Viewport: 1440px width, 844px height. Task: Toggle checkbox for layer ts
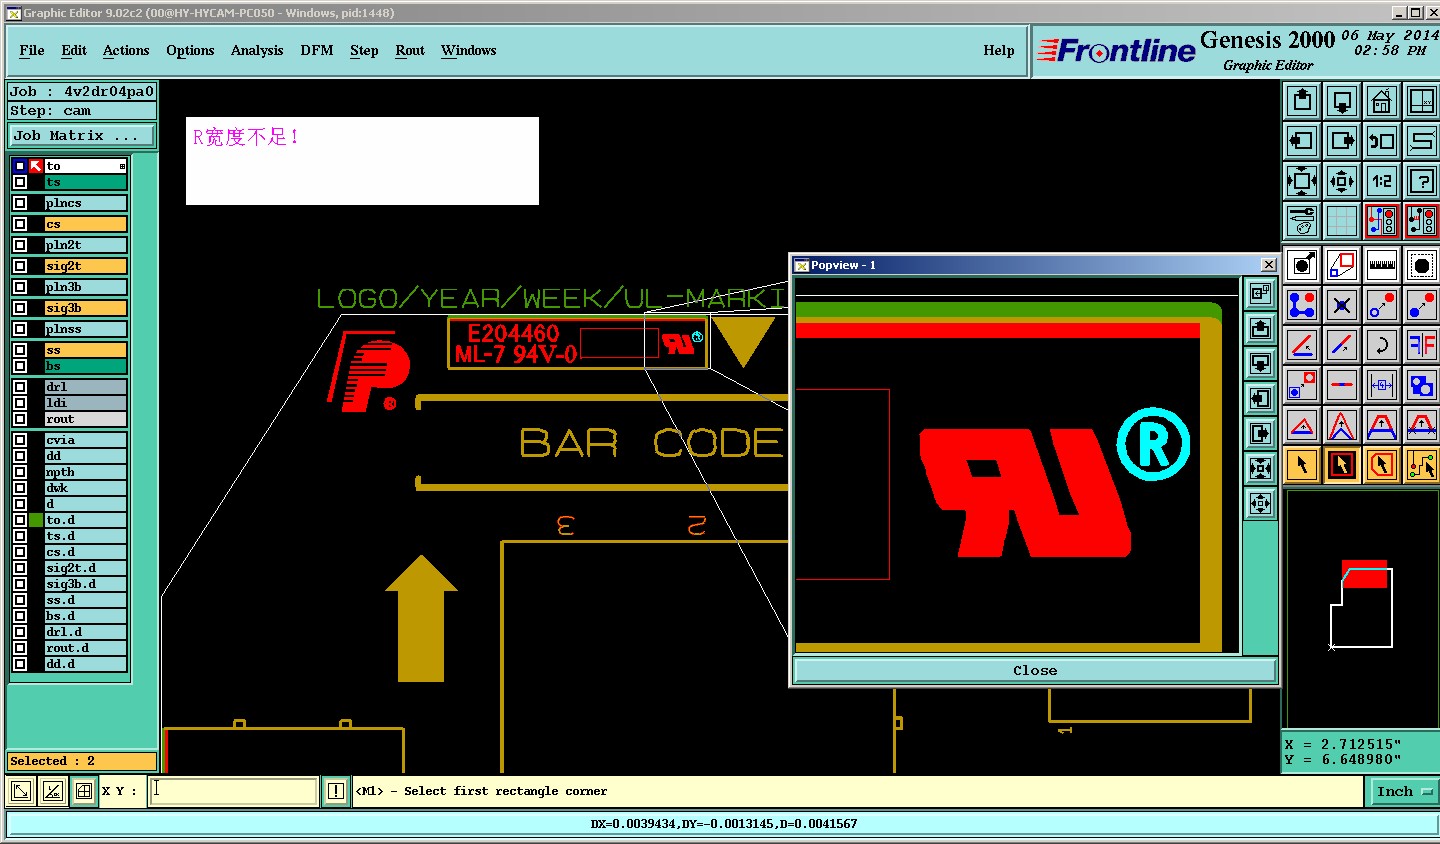(x=20, y=182)
